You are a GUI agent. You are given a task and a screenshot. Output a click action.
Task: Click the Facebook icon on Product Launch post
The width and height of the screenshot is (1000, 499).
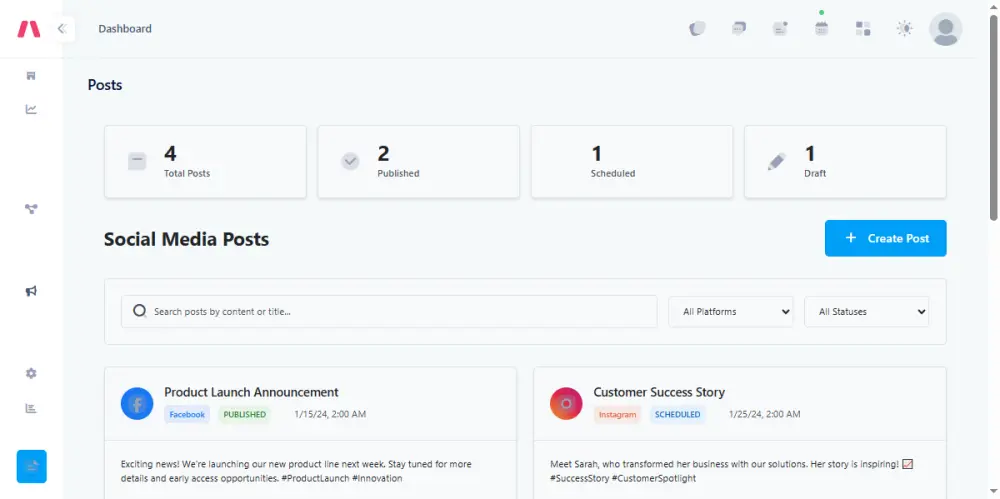137,404
